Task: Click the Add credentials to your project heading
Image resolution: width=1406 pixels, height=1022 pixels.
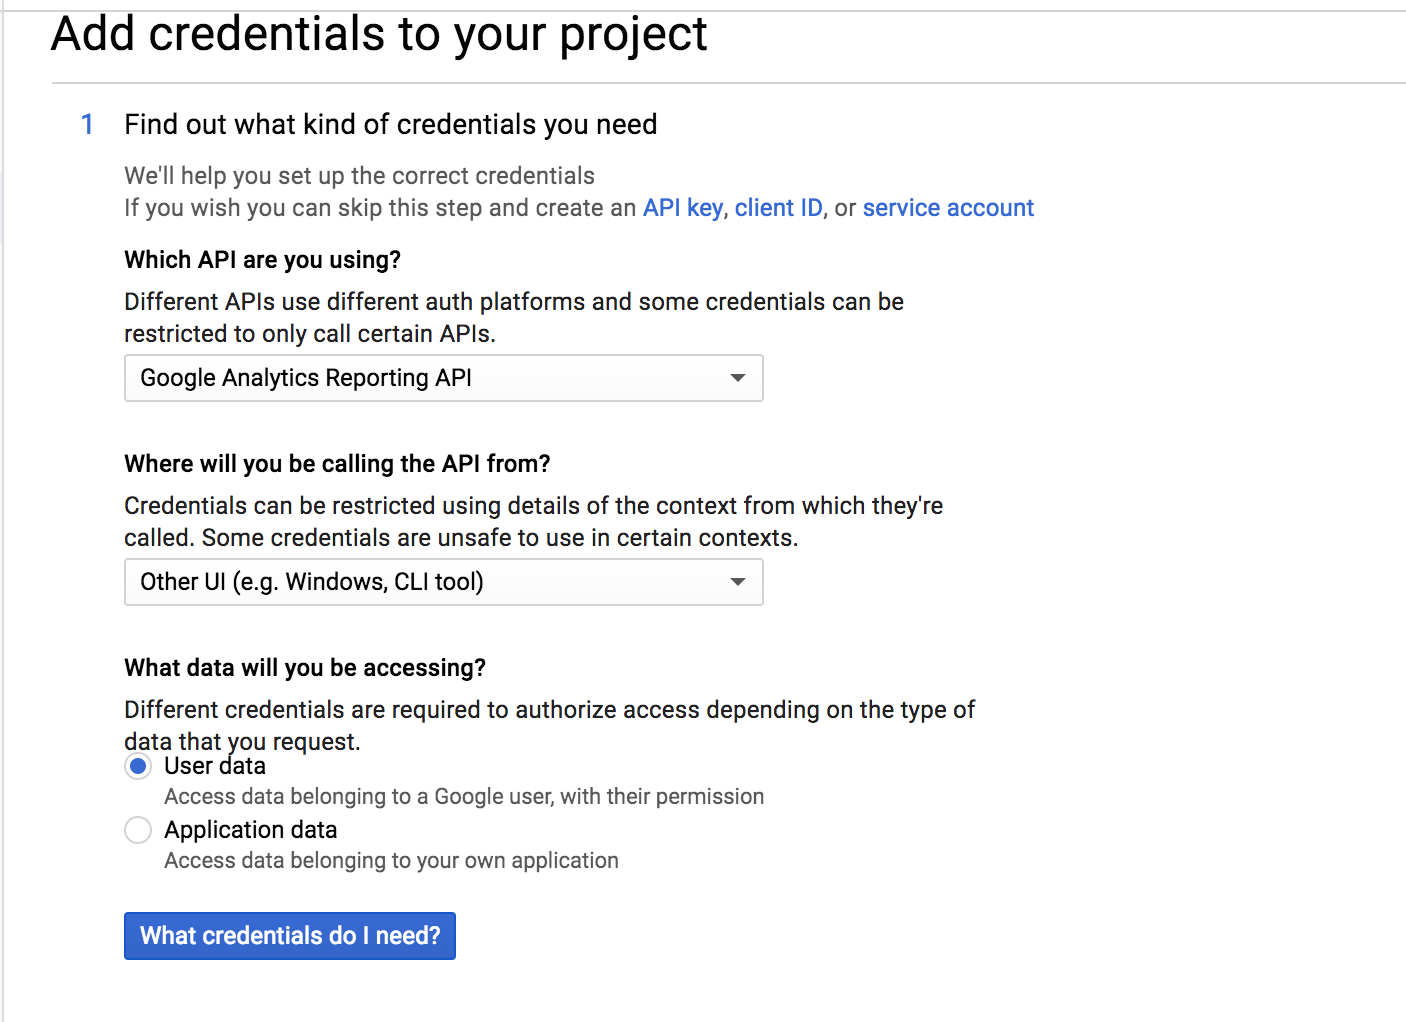Action: (379, 34)
